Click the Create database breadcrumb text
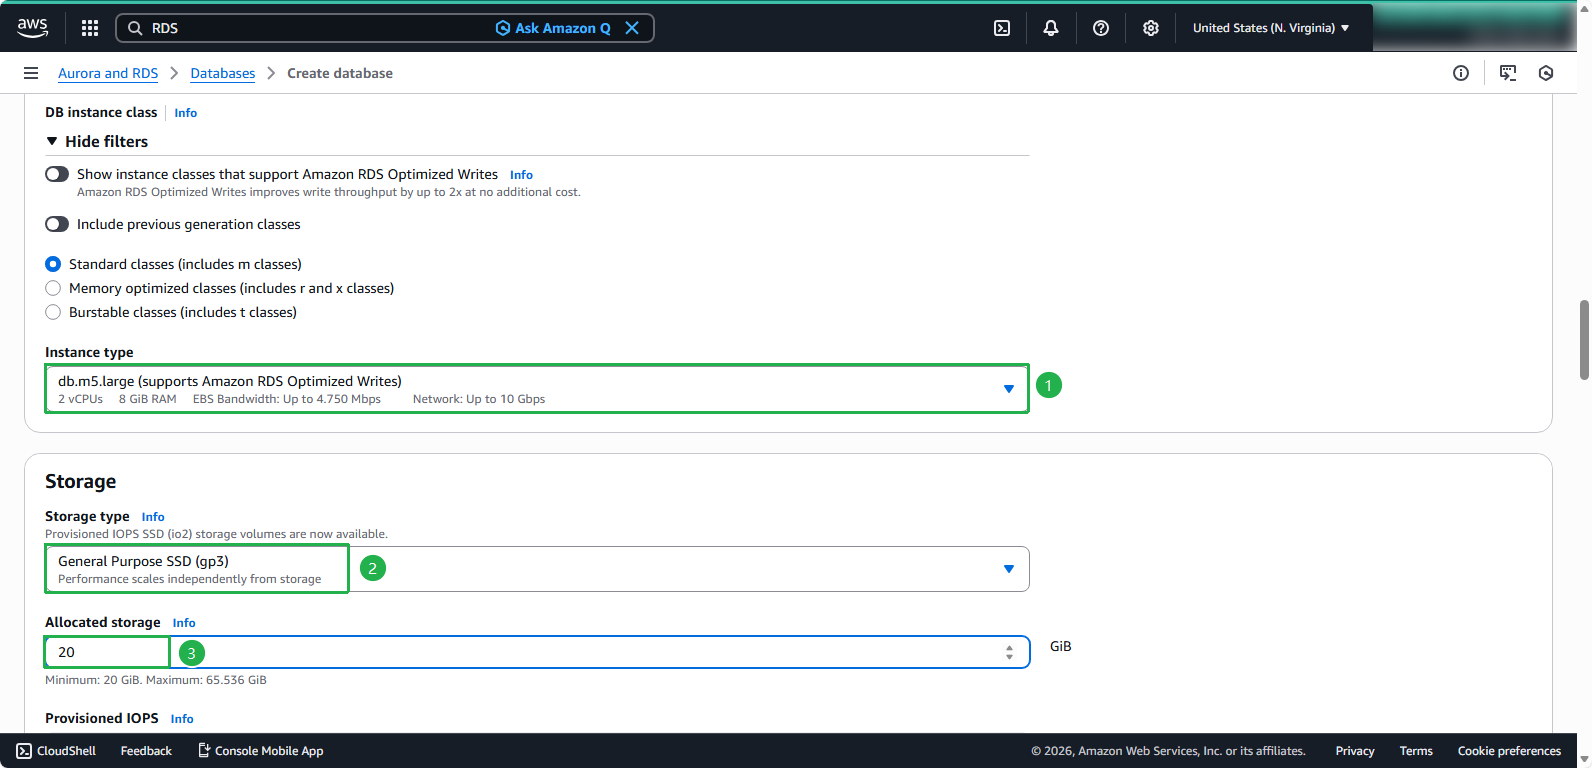Viewport: 1592px width, 768px height. point(340,73)
